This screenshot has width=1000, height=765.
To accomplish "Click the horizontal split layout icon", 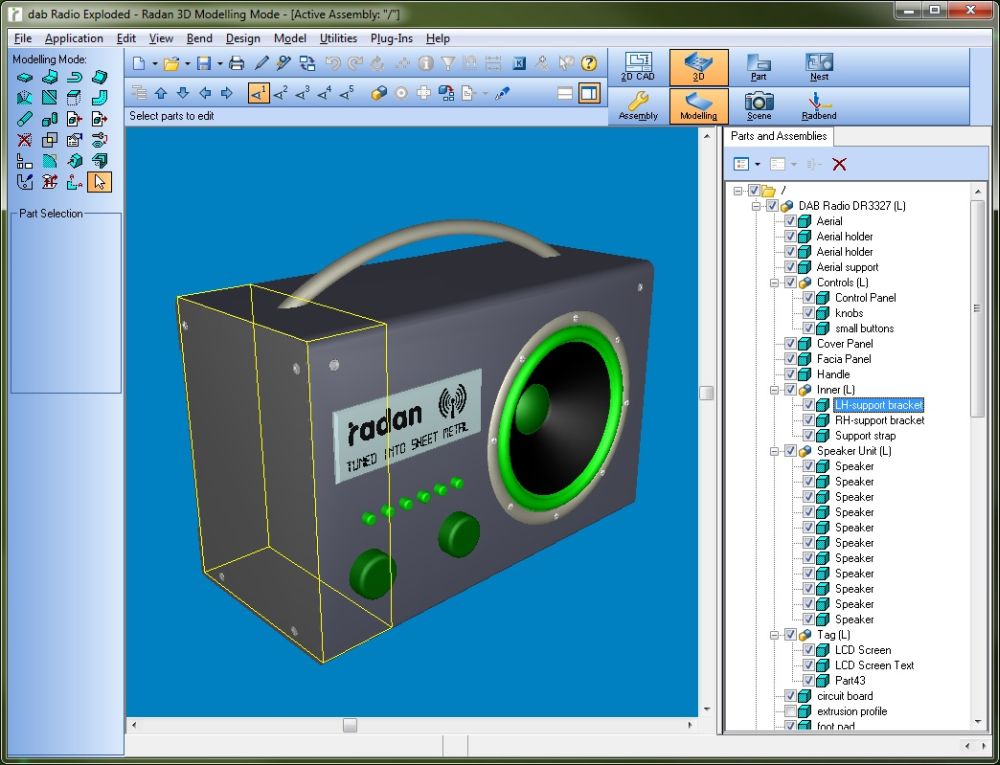I will click(x=564, y=93).
